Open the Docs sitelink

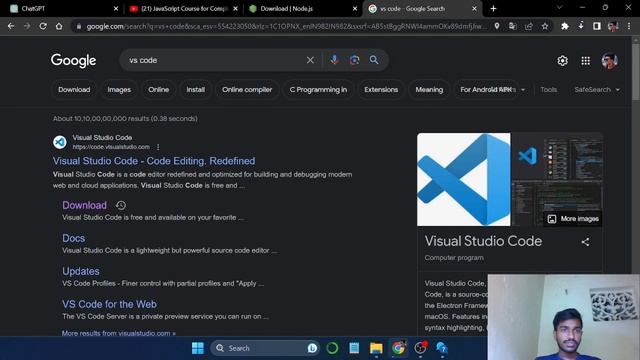pos(73,238)
